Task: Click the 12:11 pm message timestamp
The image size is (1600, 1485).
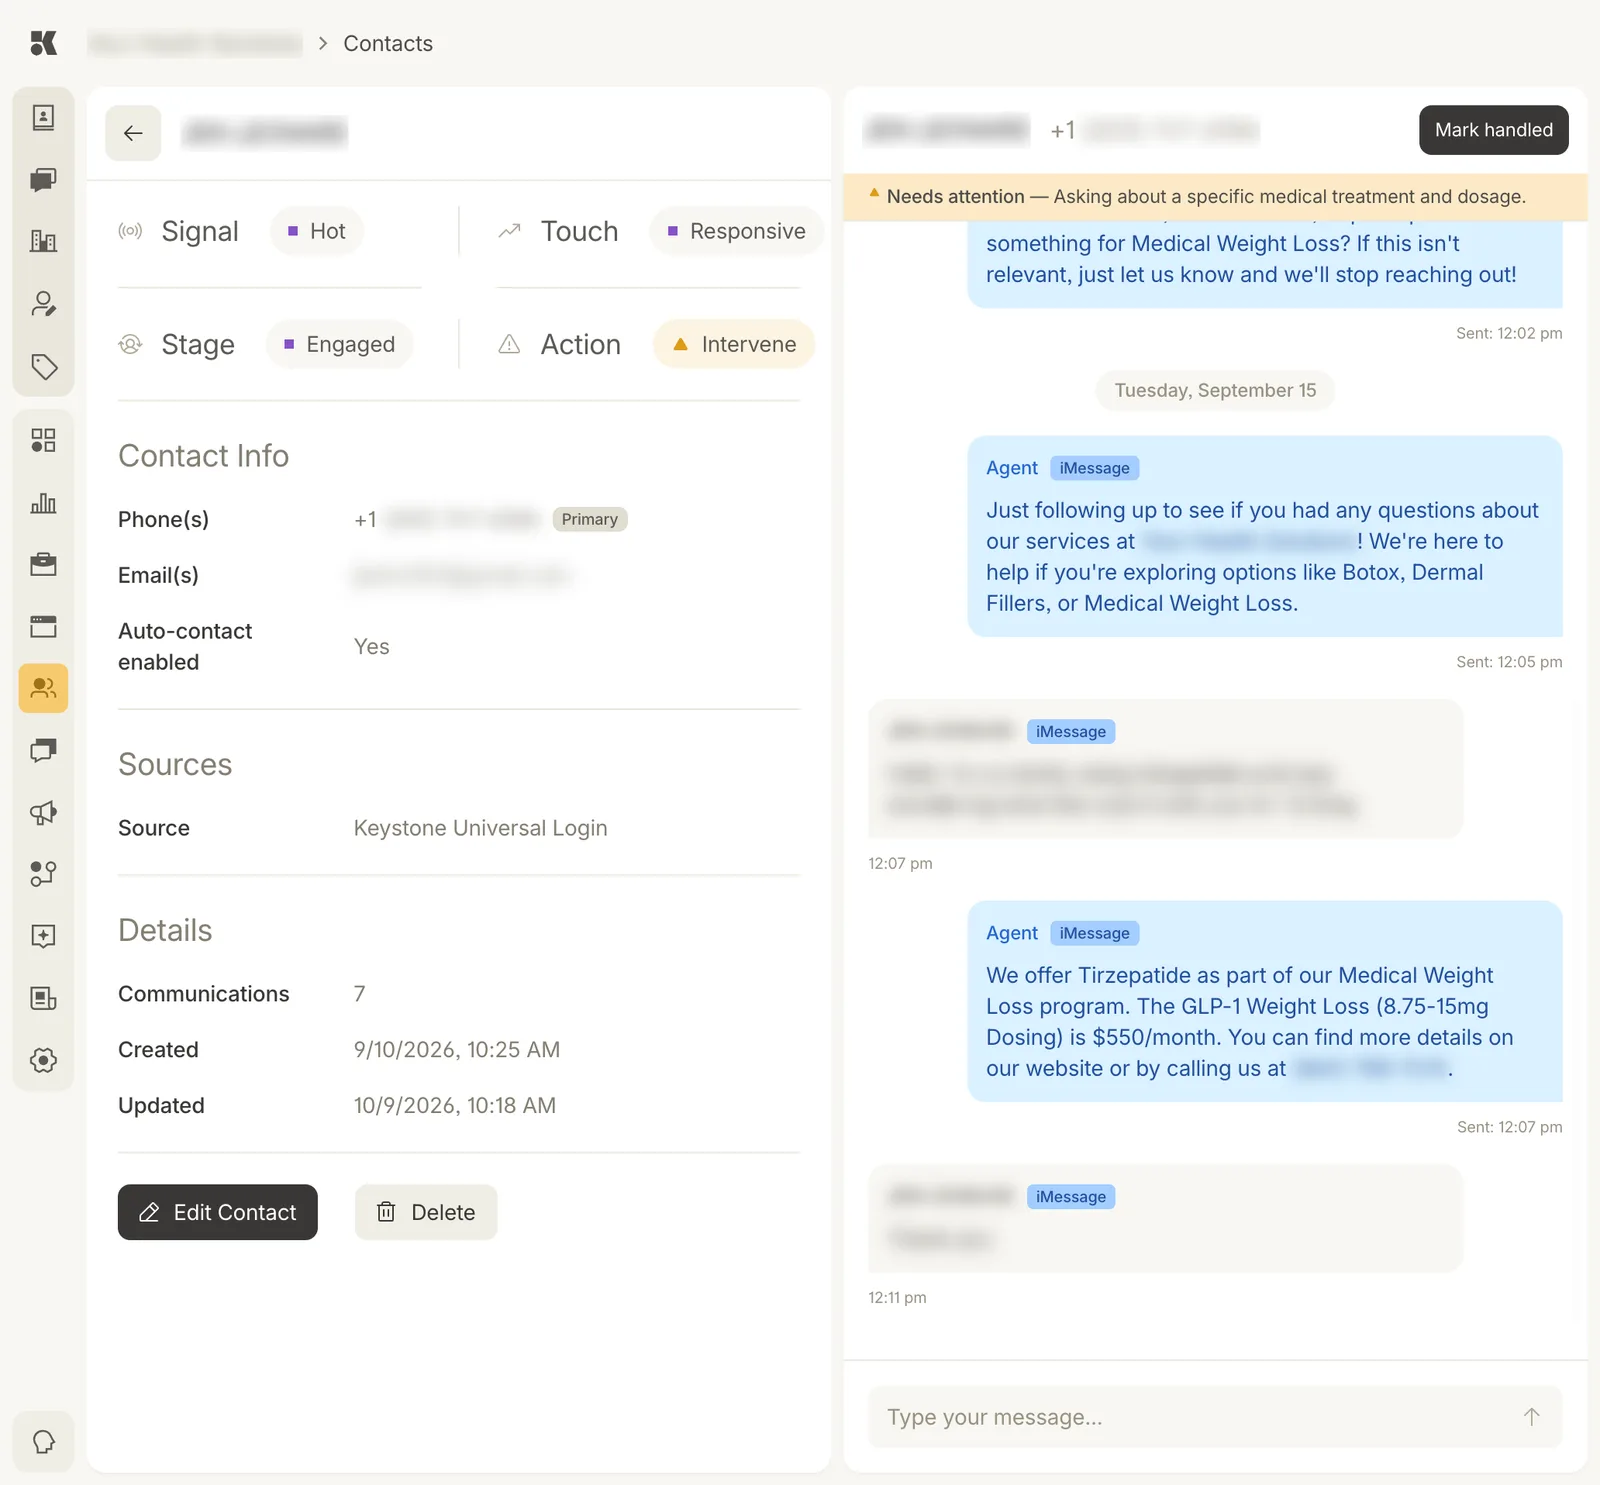Action: (x=897, y=1298)
